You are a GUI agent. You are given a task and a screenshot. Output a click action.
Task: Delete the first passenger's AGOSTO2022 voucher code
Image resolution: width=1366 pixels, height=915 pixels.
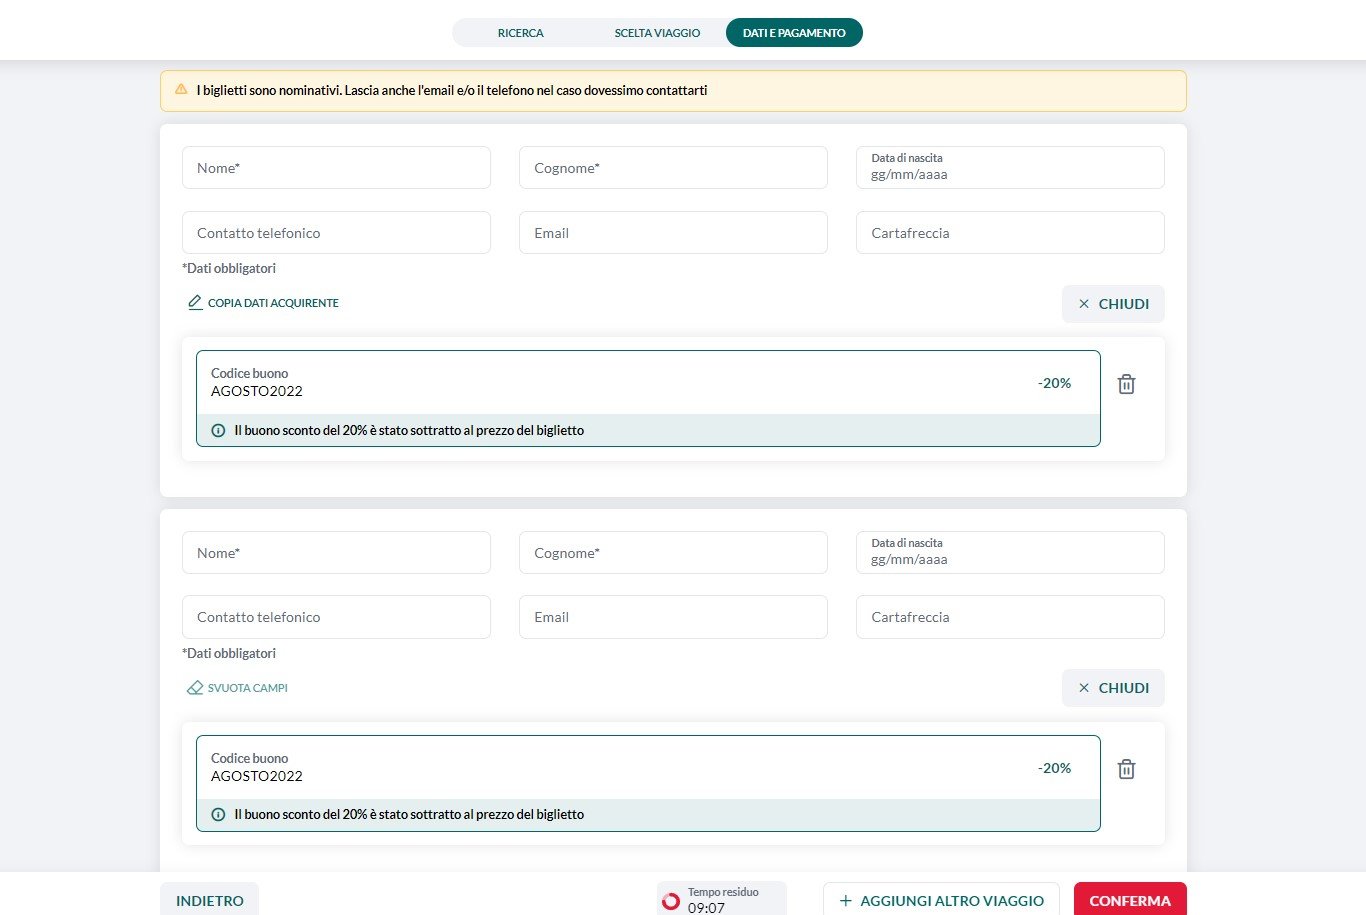(1126, 384)
